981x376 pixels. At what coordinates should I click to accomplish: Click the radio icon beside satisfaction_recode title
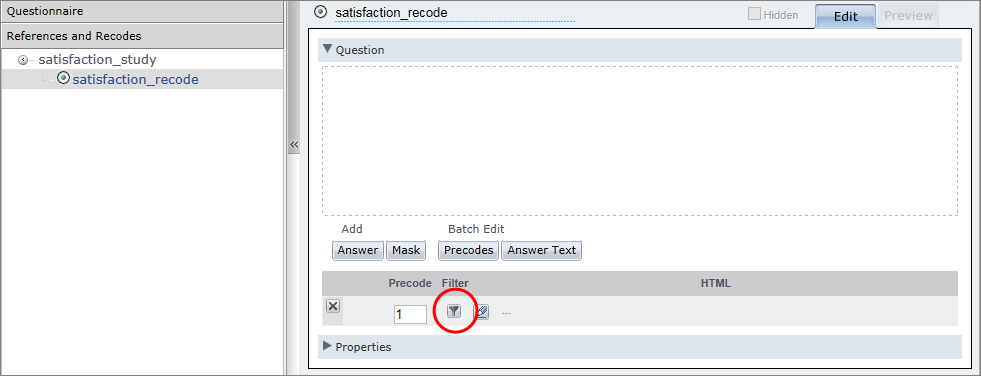pyautogui.click(x=320, y=12)
